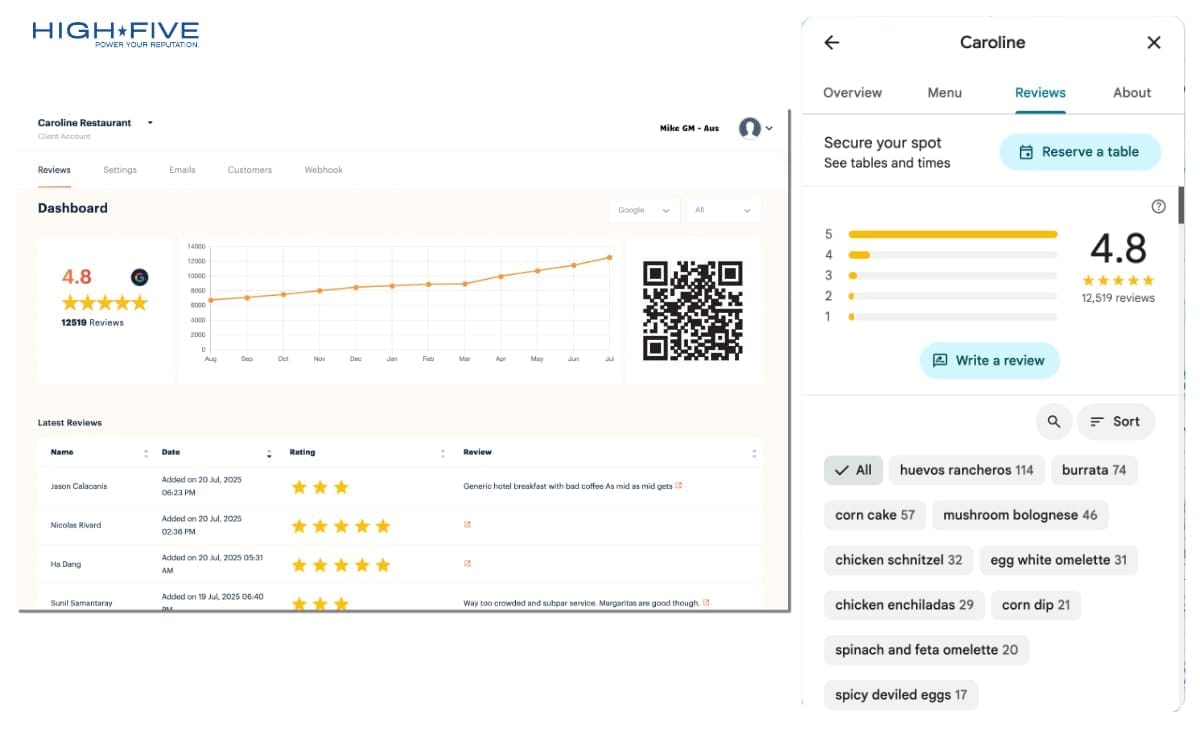Screen dimensions: 1200x733
Task: Toggle the chicken schnitzel 32 filter chip
Action: (898, 560)
